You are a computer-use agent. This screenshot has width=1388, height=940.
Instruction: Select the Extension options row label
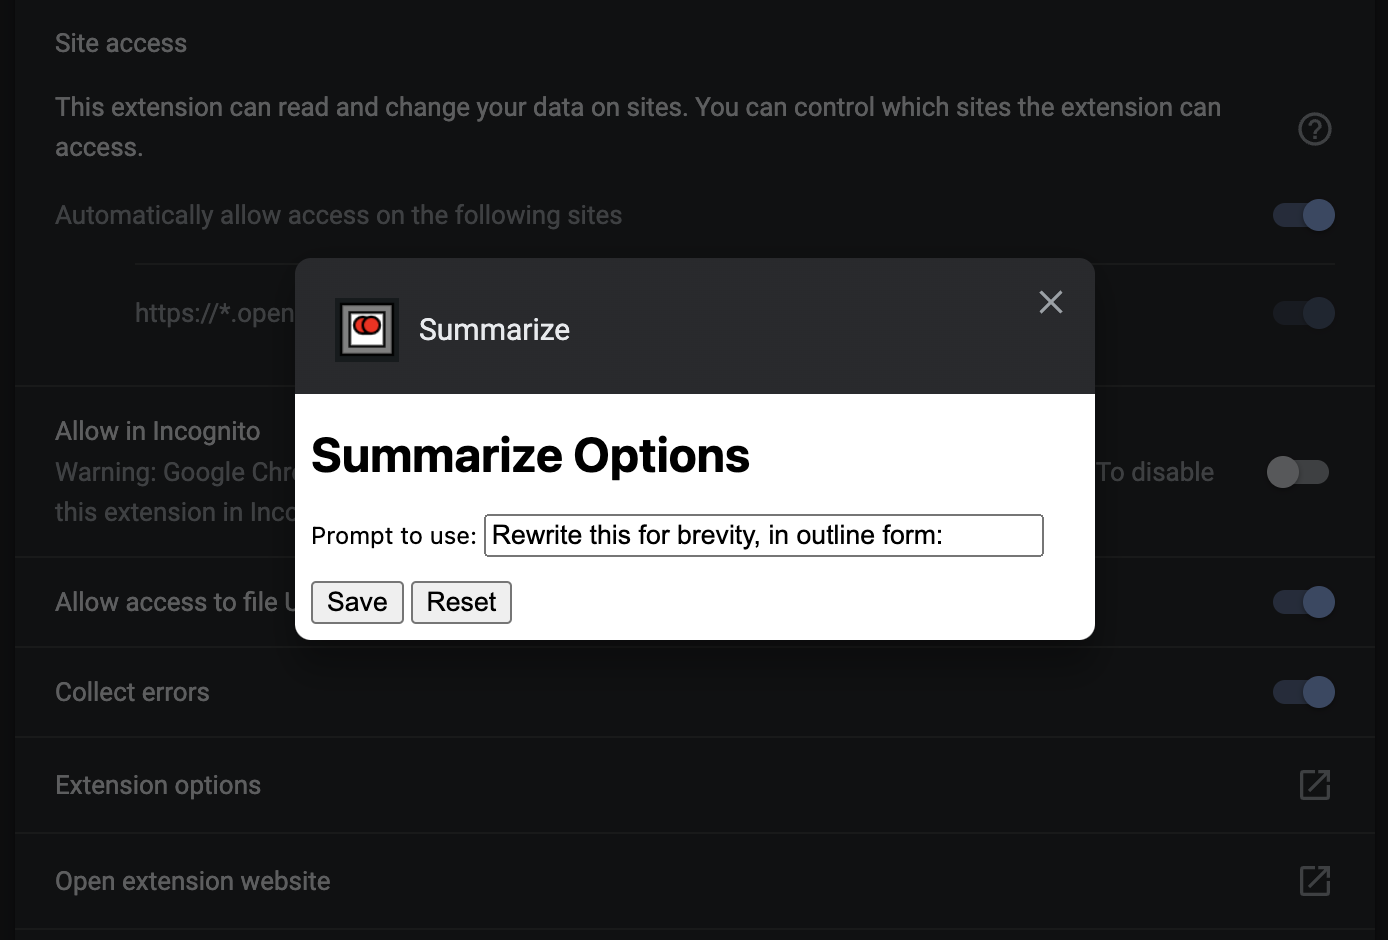pyautogui.click(x=158, y=785)
